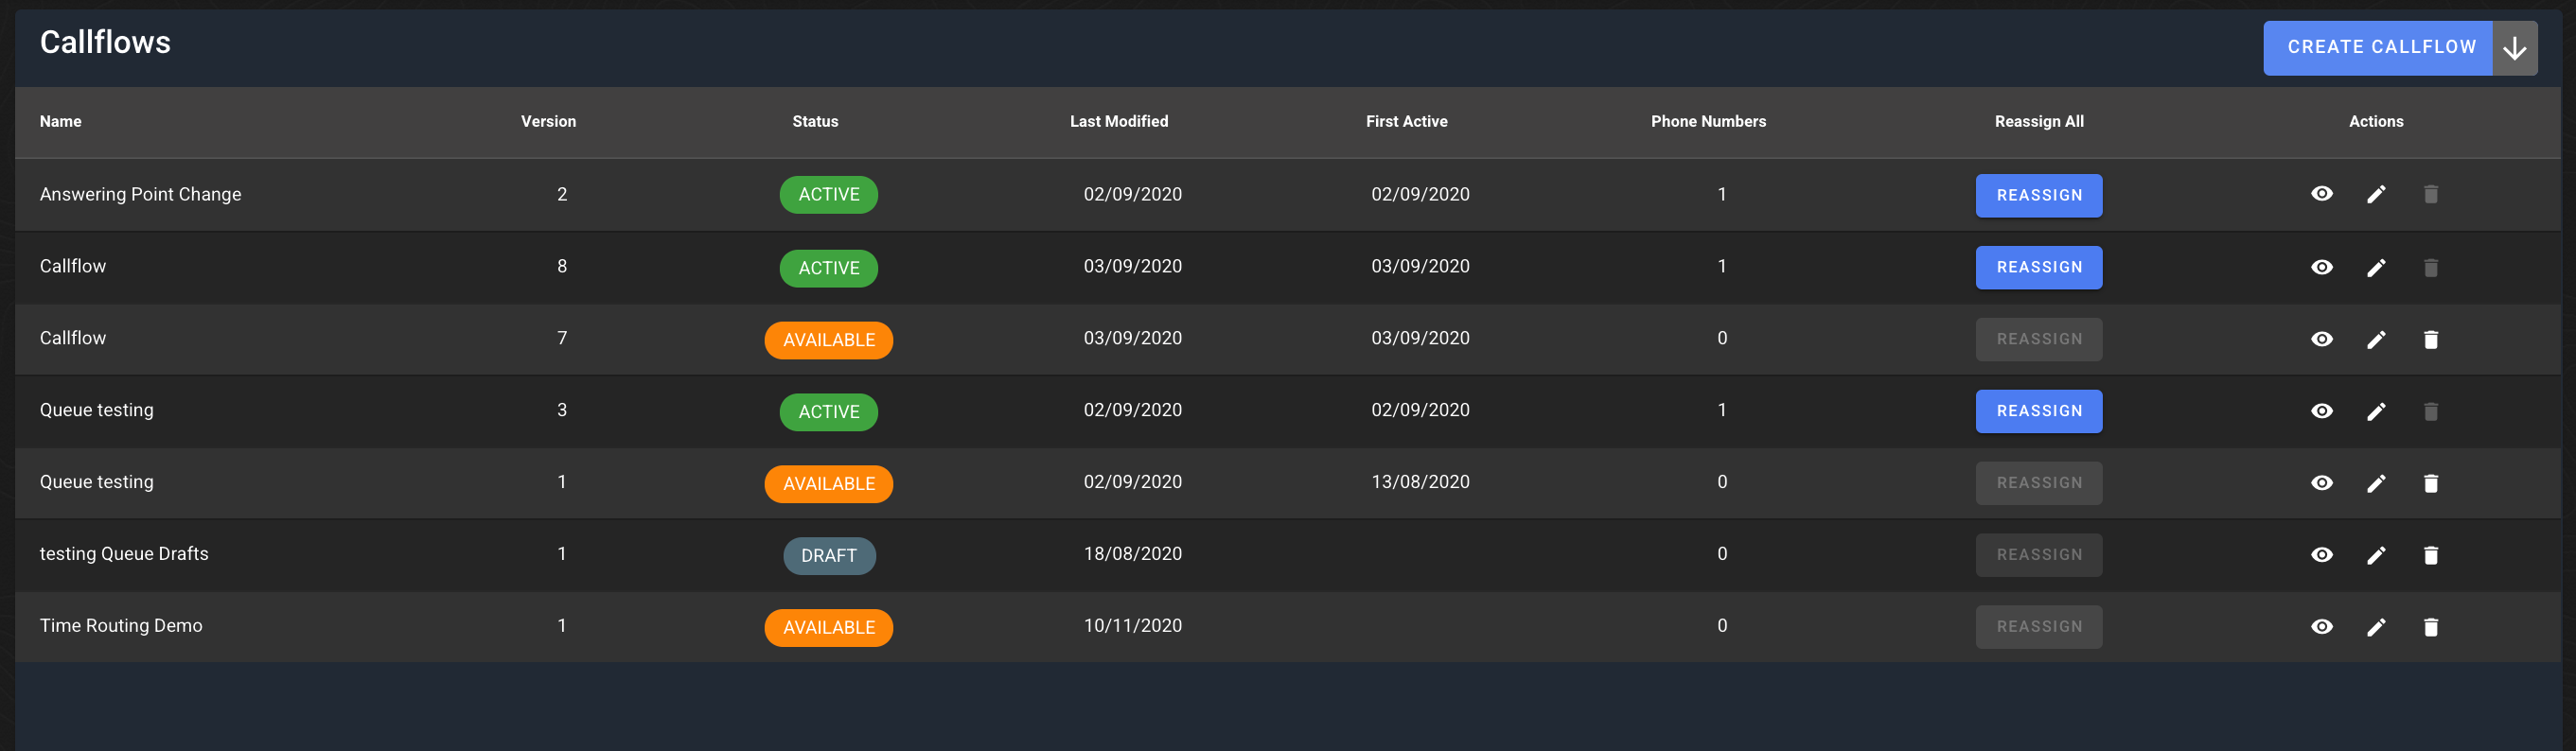Viewport: 2576px width, 751px height.
Task: Click trash icon for Callflow version 8
Action: [x=2430, y=267]
